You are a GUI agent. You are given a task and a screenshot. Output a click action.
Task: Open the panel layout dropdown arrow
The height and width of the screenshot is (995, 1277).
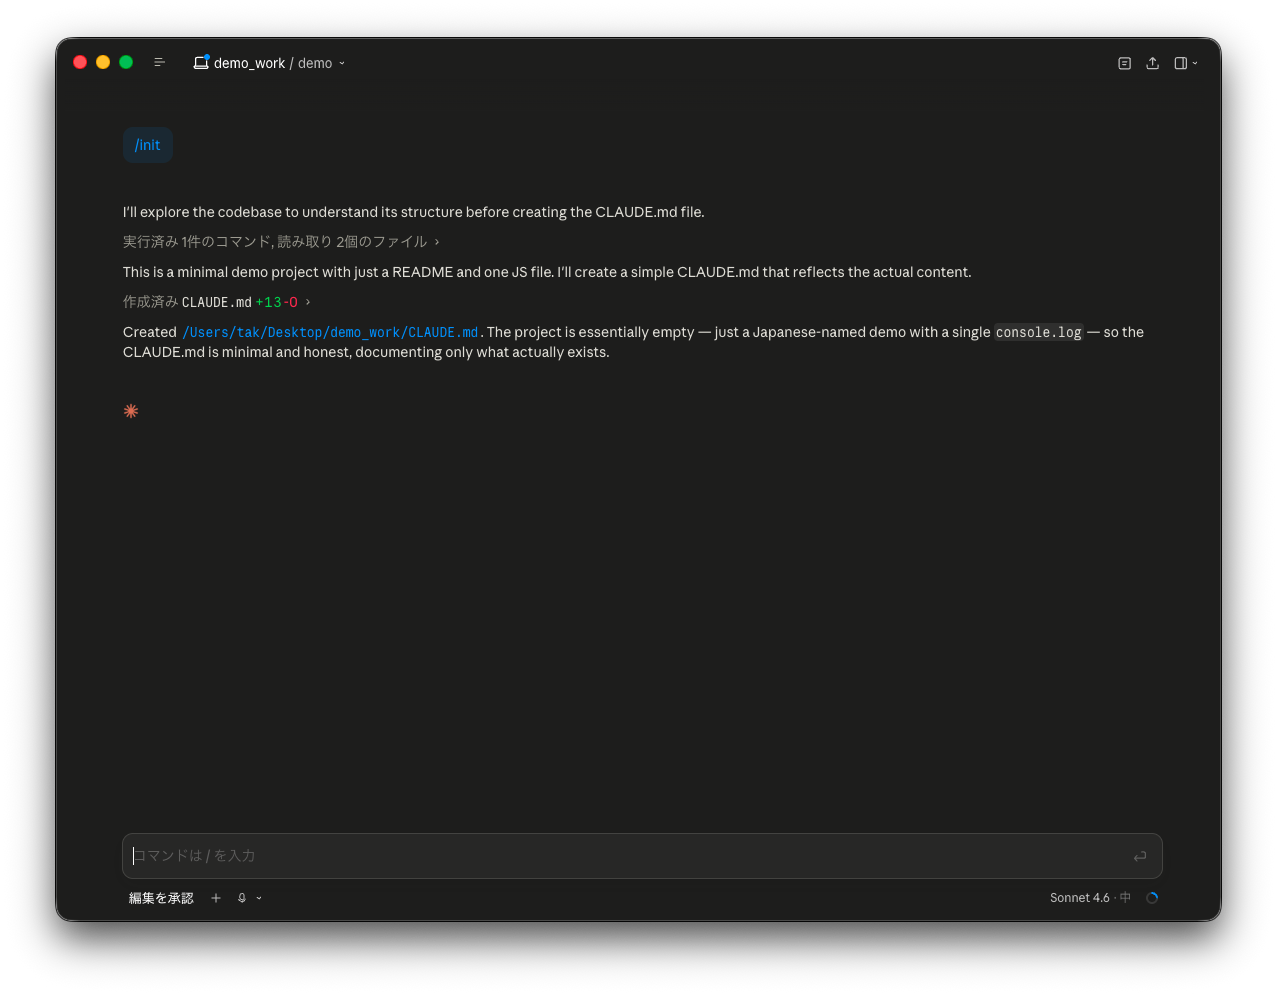1195,63
